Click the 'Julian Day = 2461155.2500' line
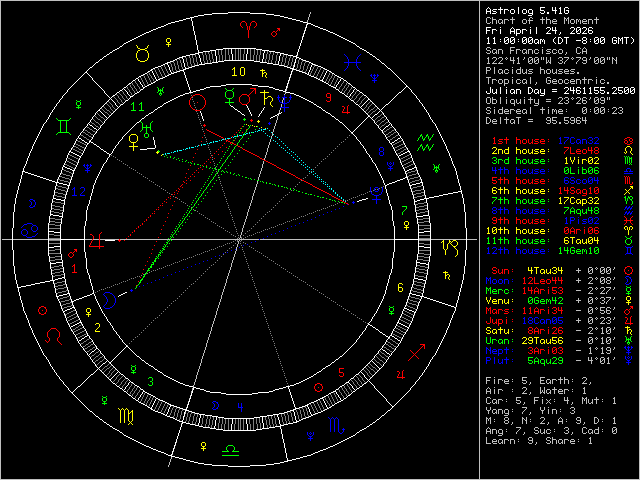 pos(560,91)
